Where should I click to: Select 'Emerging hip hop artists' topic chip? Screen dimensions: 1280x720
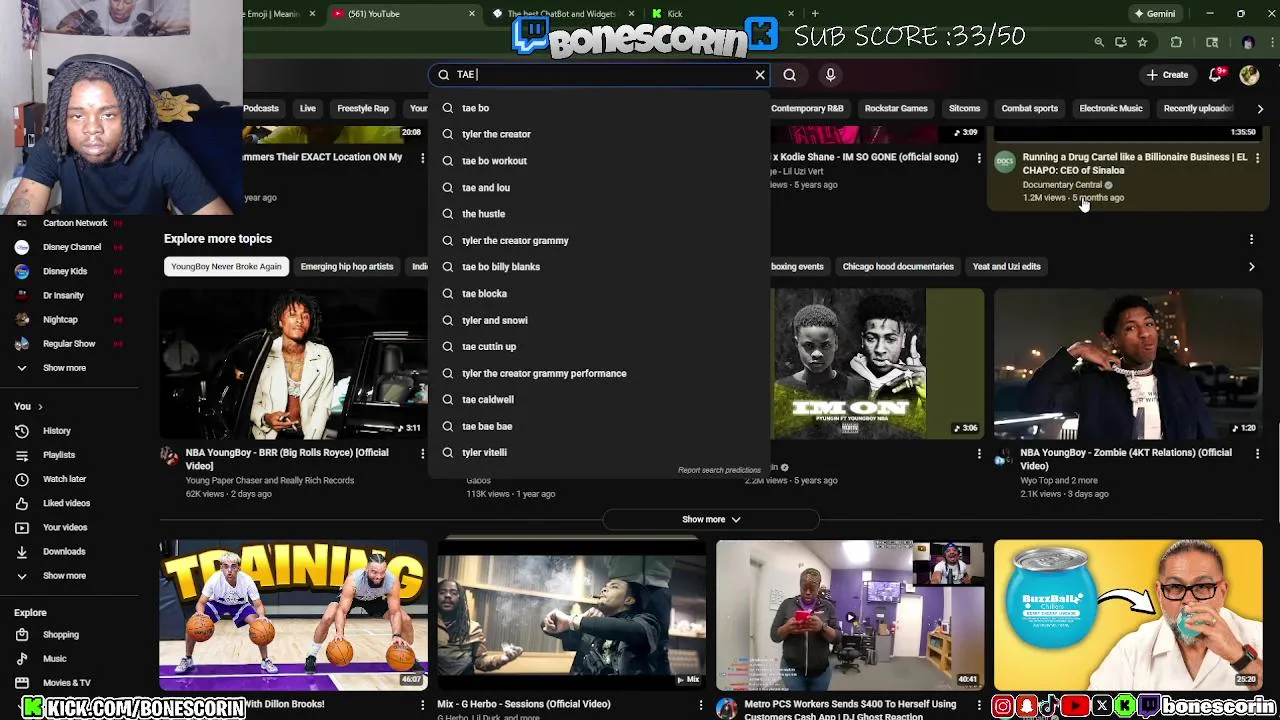click(x=347, y=267)
